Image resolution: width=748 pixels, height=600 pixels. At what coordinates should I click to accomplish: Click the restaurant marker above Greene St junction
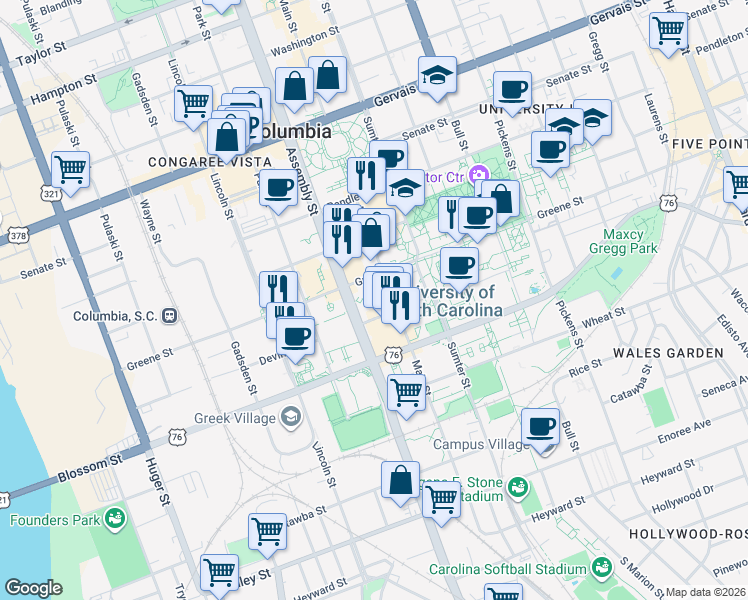343,239
